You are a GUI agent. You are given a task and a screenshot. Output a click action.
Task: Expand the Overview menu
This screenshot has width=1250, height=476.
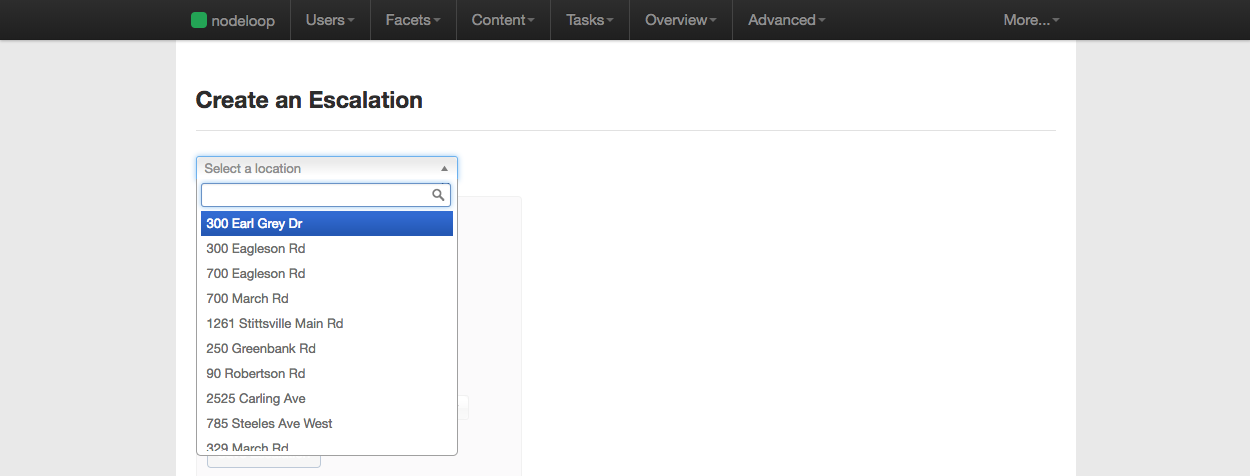pos(681,20)
